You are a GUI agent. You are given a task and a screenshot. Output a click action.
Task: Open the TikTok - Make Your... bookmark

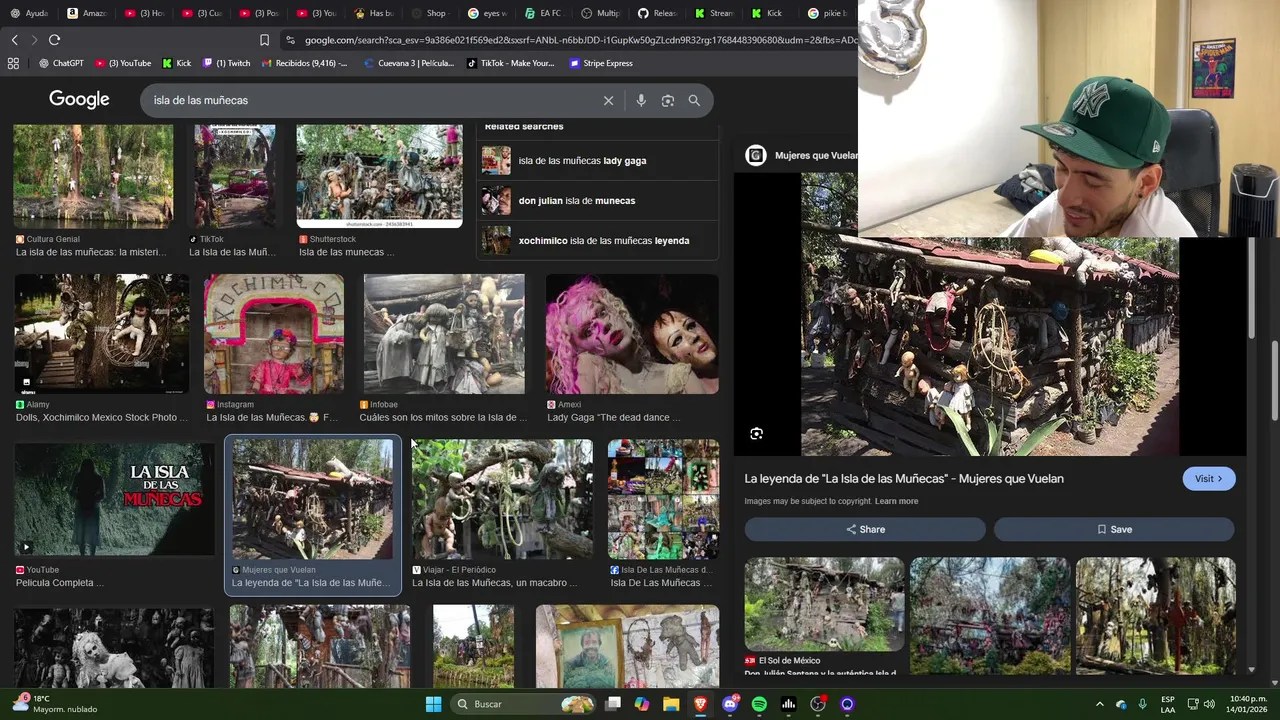click(510, 63)
